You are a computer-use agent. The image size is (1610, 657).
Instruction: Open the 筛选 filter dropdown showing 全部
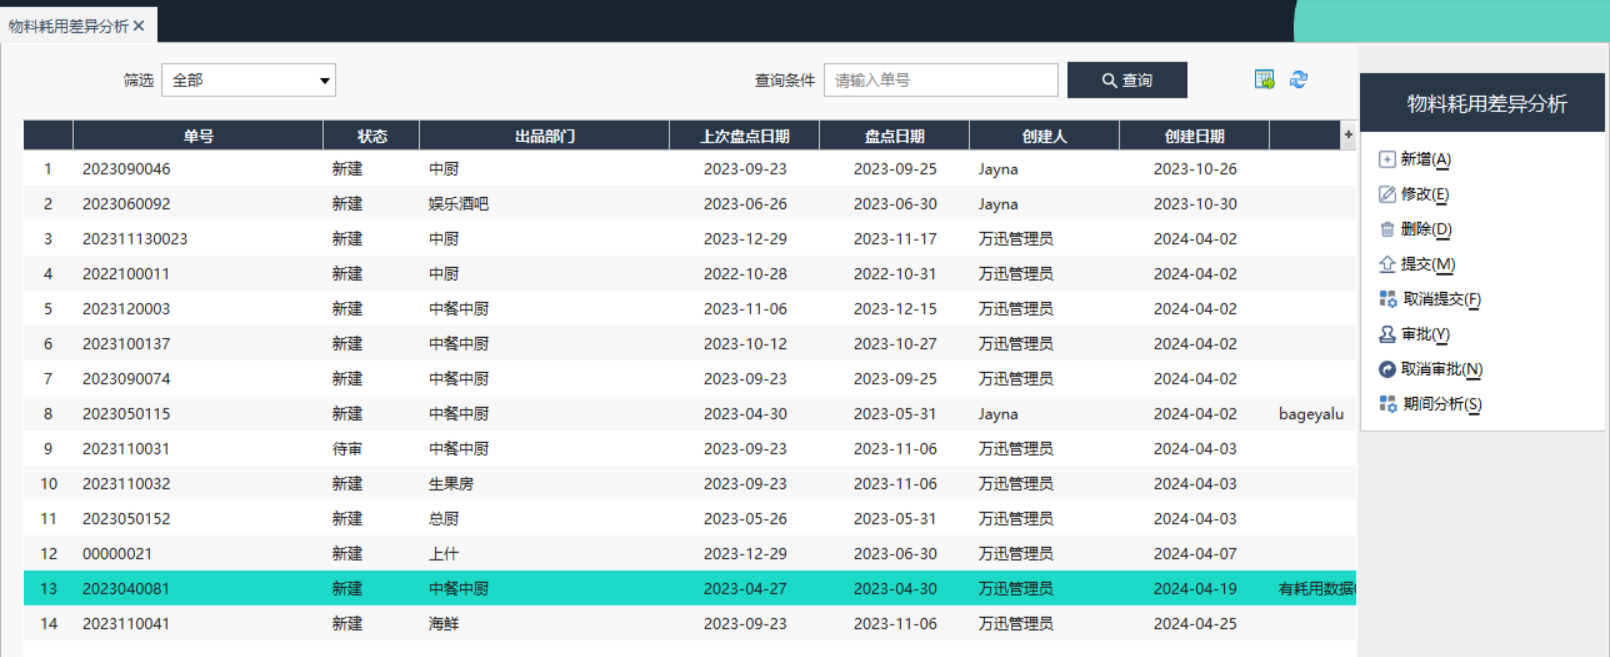click(248, 80)
